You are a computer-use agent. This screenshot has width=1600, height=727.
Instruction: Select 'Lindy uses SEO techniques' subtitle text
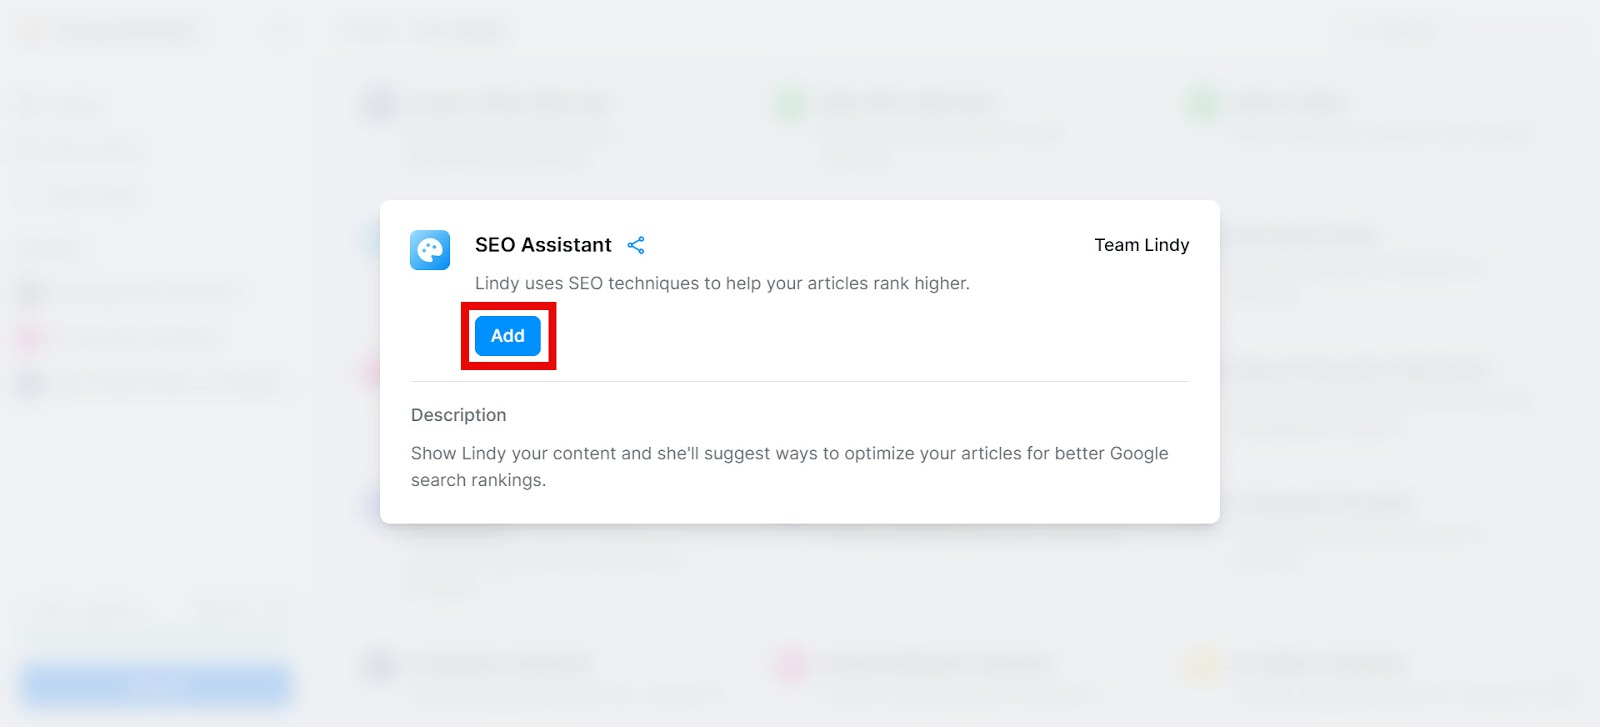722,283
